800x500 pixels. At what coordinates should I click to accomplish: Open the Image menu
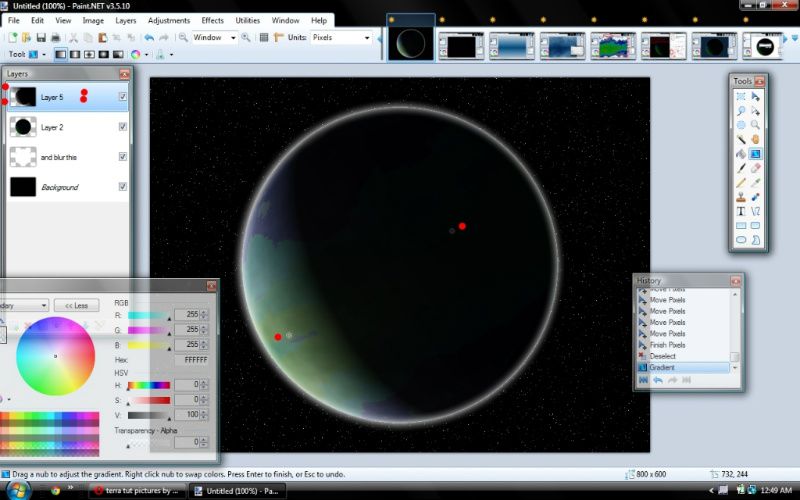[x=93, y=20]
